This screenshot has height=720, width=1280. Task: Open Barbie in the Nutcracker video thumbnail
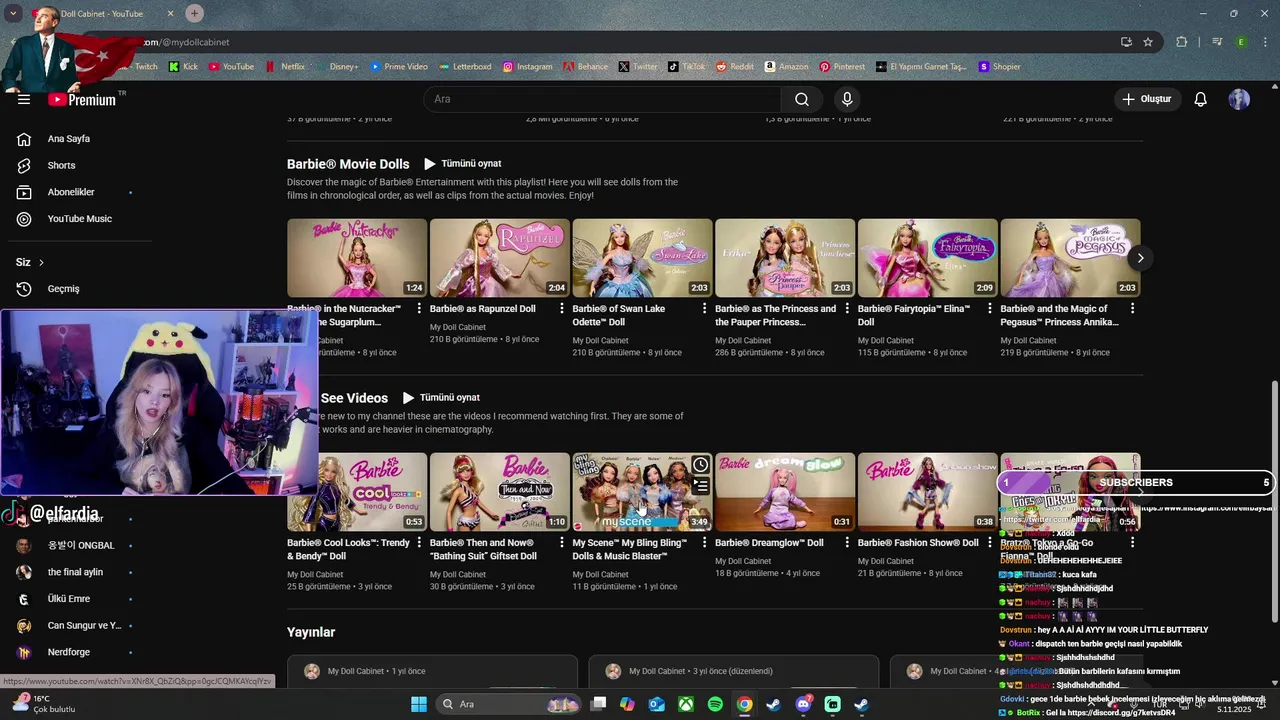[357, 258]
